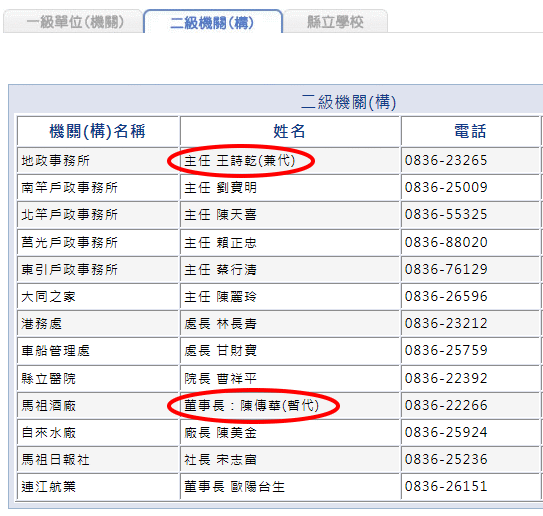Select the 縣立醫院 agency cell

tap(98, 378)
